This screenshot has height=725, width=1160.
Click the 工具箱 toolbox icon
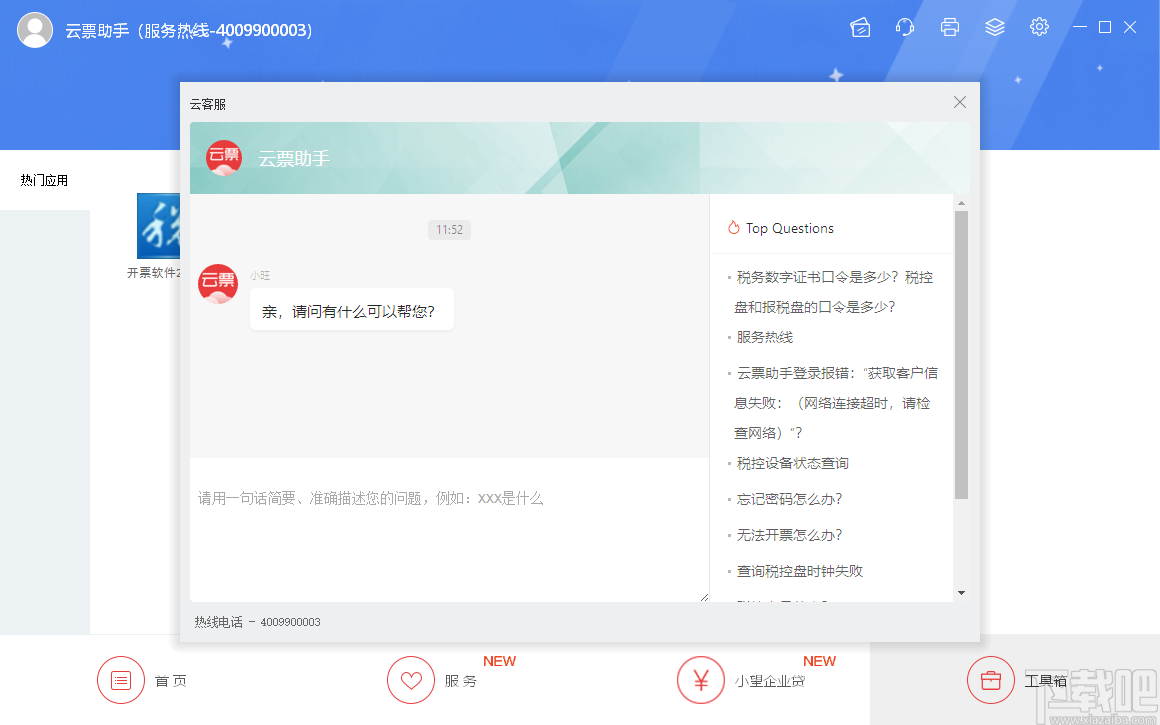991,680
